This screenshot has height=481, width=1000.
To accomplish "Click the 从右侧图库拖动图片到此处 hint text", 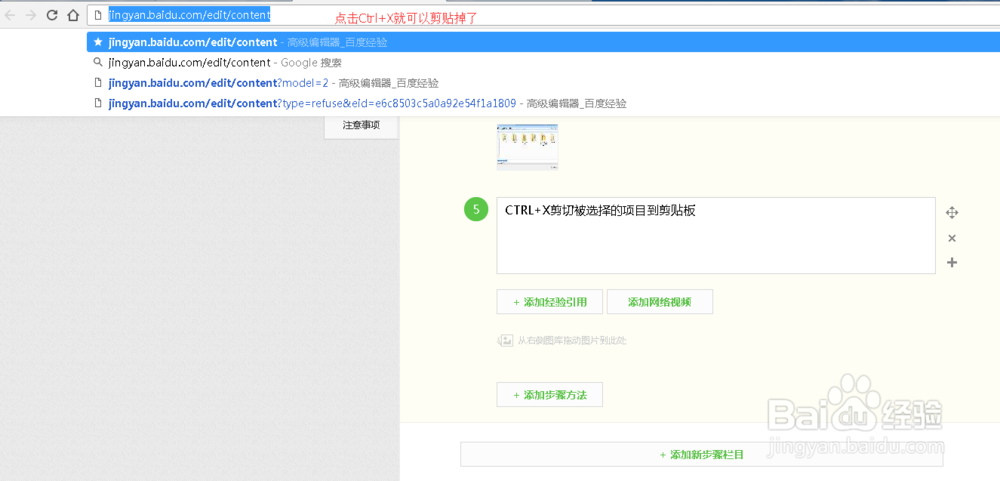I will (571, 341).
